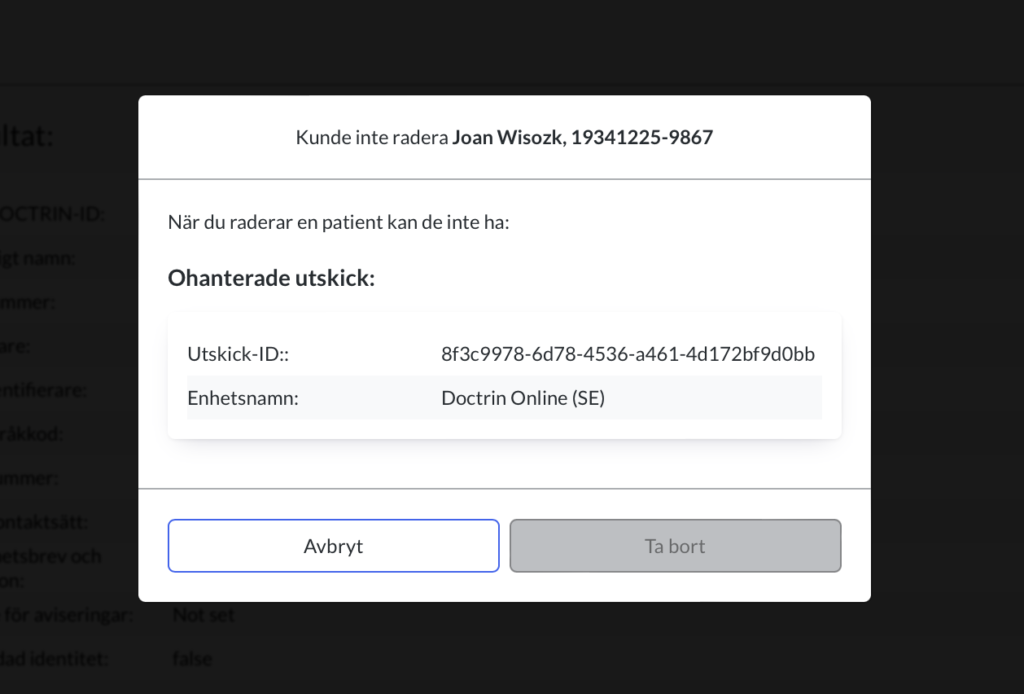This screenshot has width=1024, height=694.
Task: Click the dimmed Not set value behind dialog
Action: pos(203,614)
